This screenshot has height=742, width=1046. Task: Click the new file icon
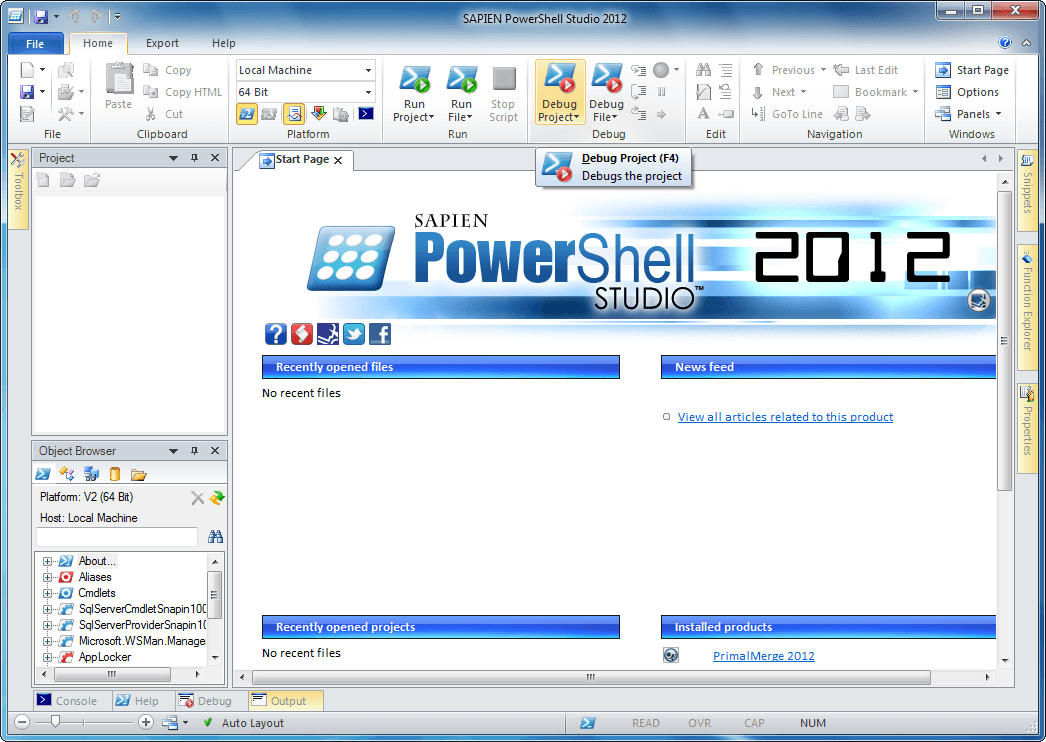27,69
